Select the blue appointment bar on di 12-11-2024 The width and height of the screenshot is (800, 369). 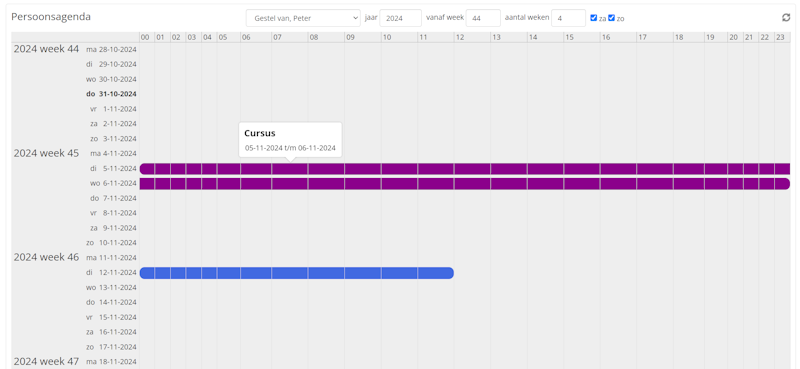tap(296, 273)
